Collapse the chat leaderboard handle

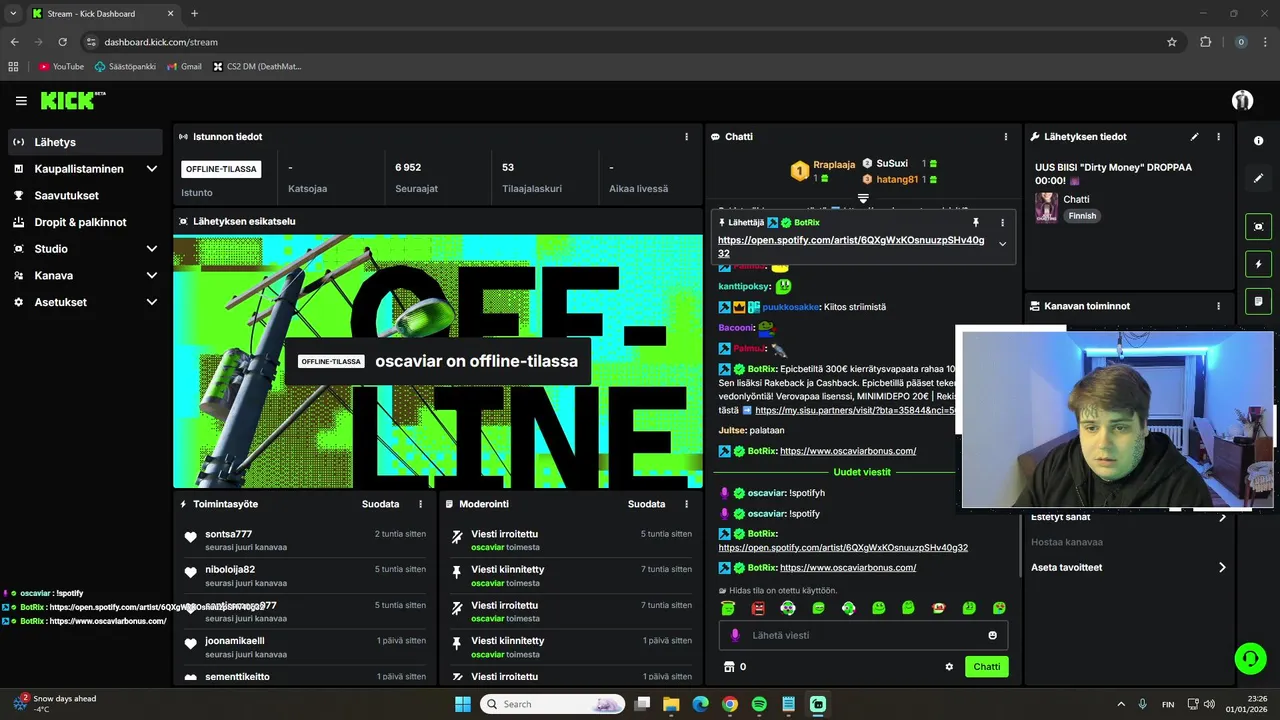(x=863, y=199)
